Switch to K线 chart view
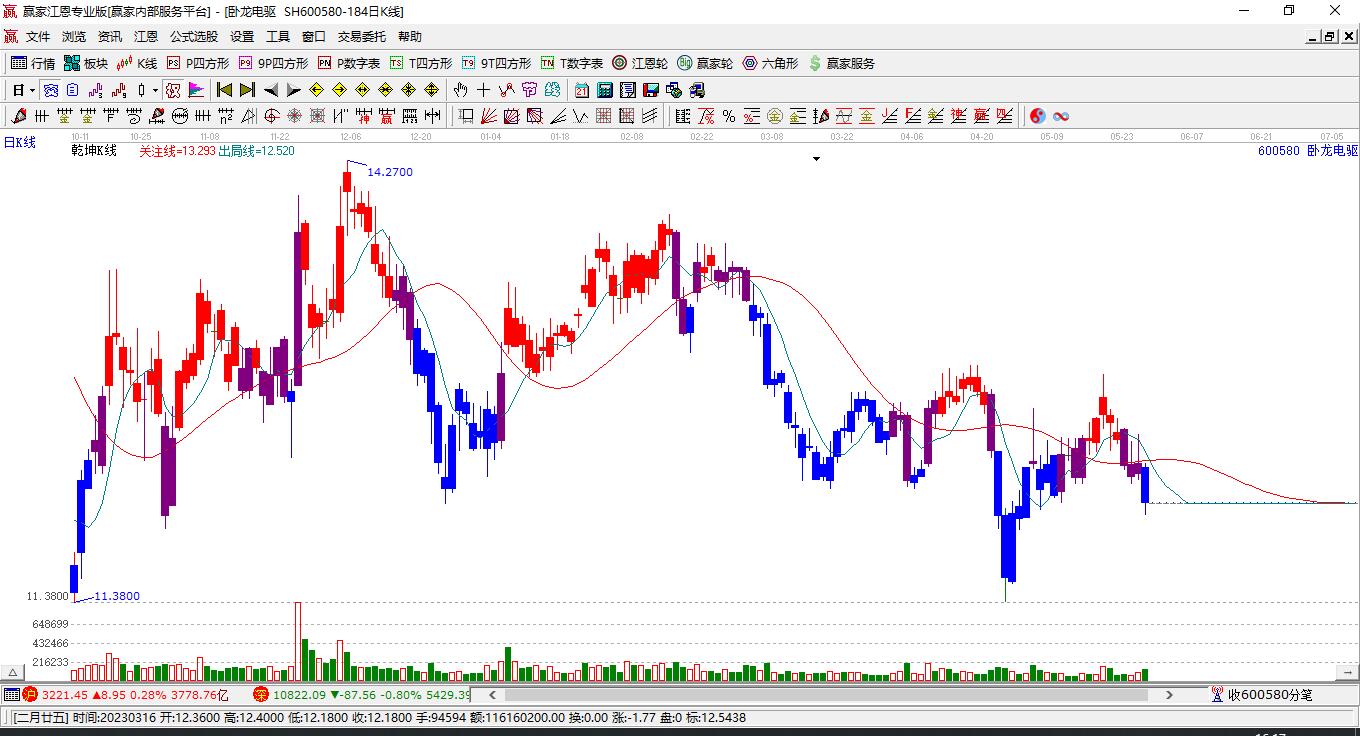Screen dimensions: 1360x736 click(138, 63)
